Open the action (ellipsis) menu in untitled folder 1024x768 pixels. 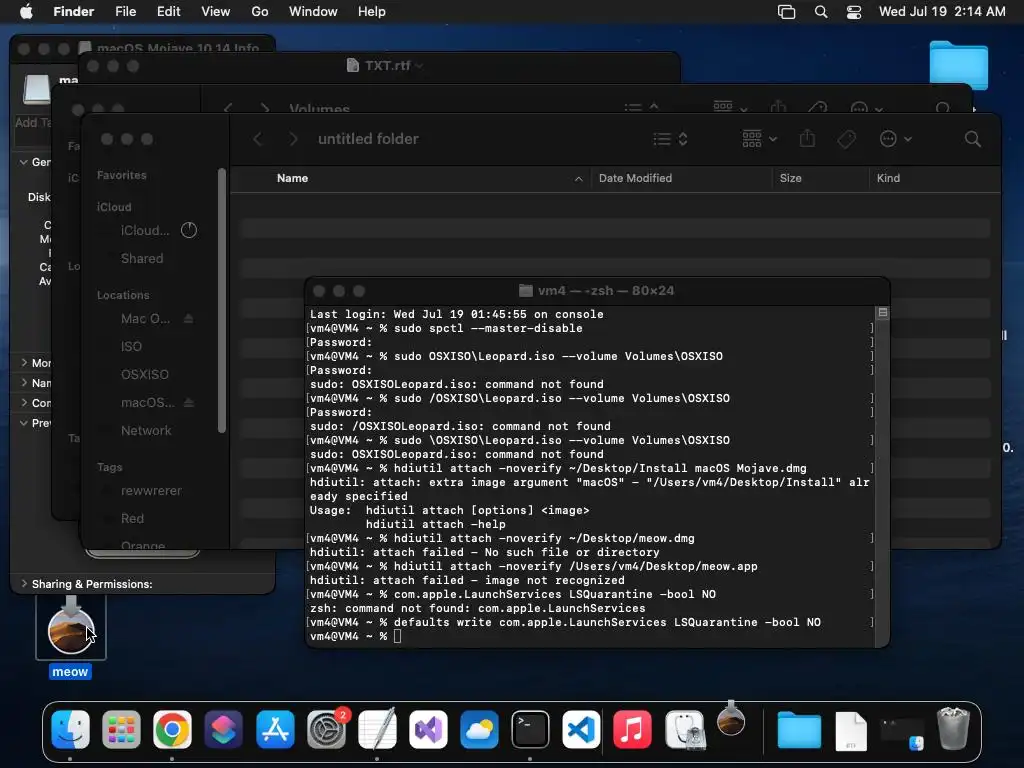point(895,139)
